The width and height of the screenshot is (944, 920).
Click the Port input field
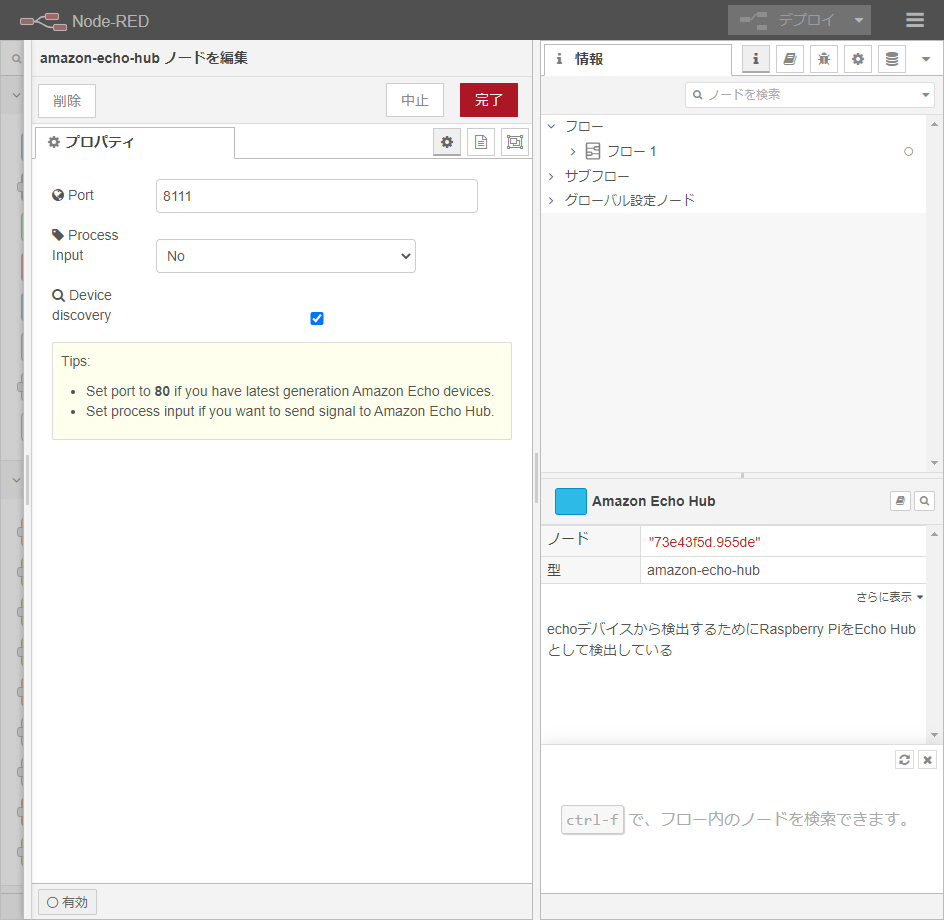(317, 196)
